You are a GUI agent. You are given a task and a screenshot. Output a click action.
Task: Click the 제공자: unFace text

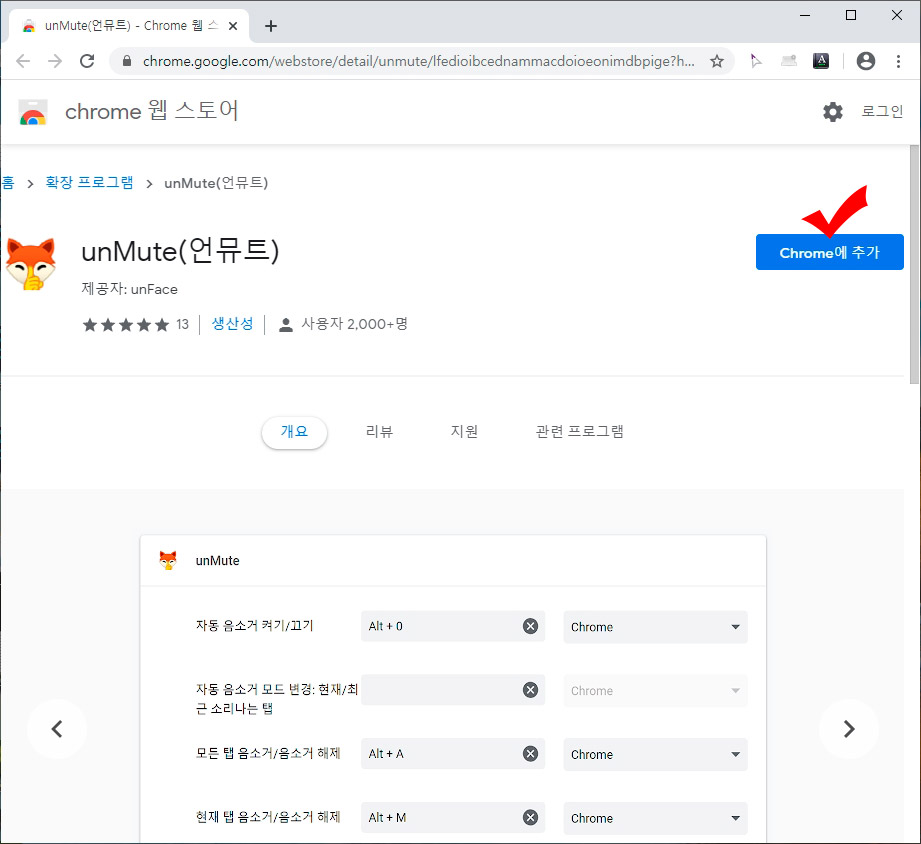129,289
